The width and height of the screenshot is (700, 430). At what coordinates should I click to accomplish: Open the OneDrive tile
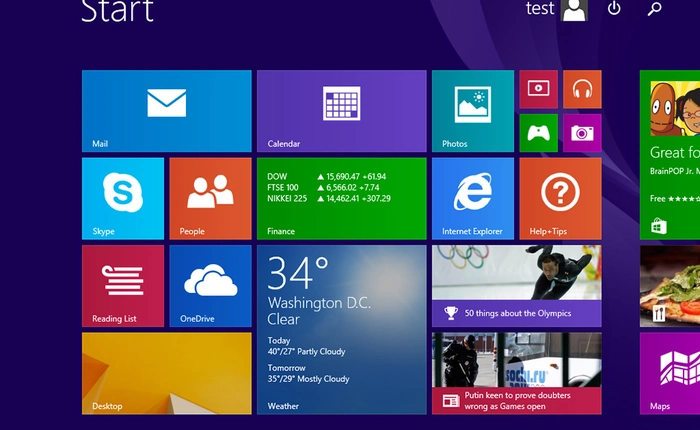click(210, 286)
